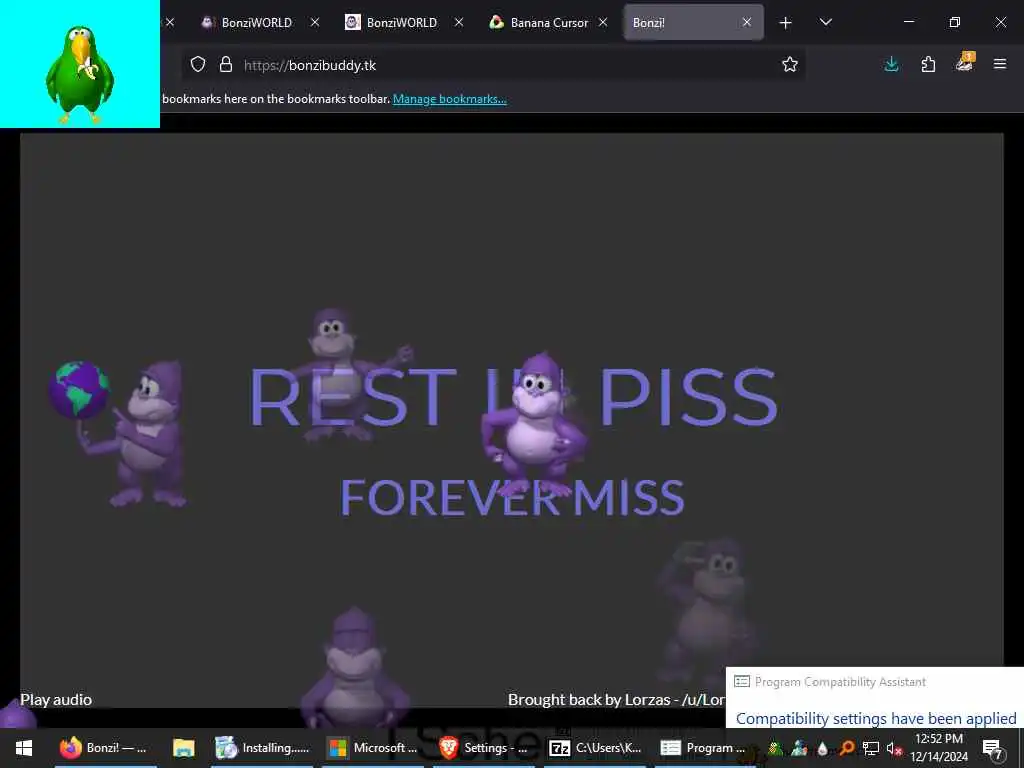
Task: Open File Explorer from the taskbar
Action: click(184, 748)
